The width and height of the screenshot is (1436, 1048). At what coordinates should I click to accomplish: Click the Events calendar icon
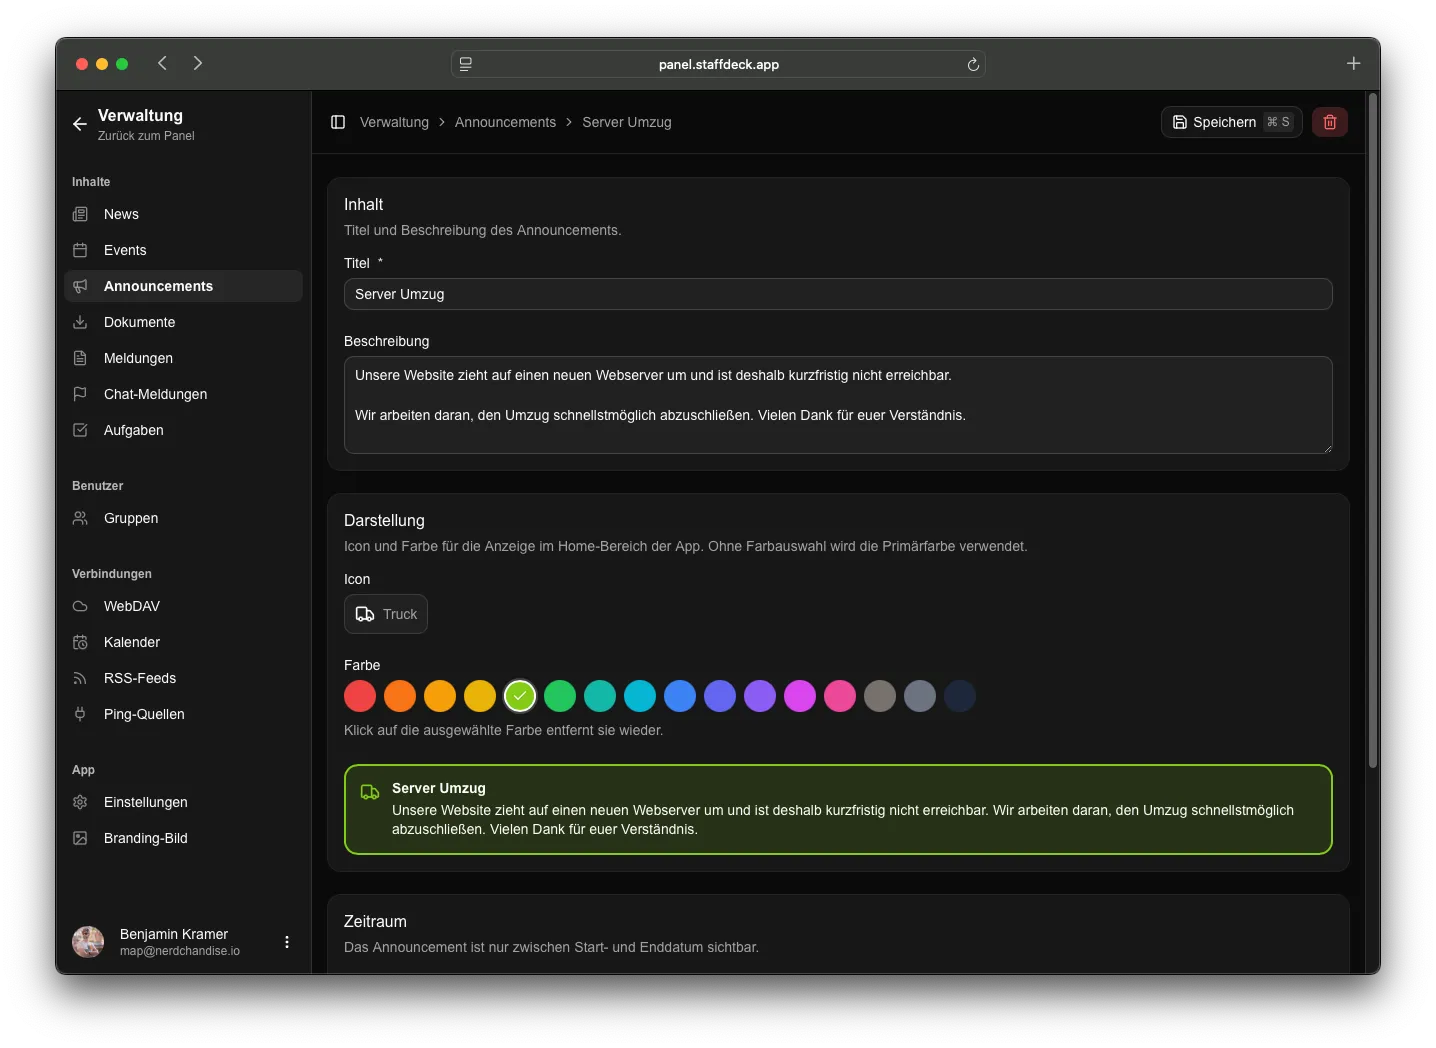[80, 250]
